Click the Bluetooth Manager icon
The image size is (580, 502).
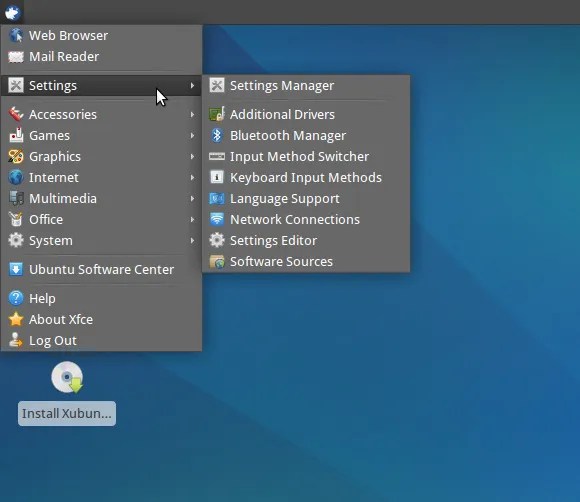tap(217, 135)
